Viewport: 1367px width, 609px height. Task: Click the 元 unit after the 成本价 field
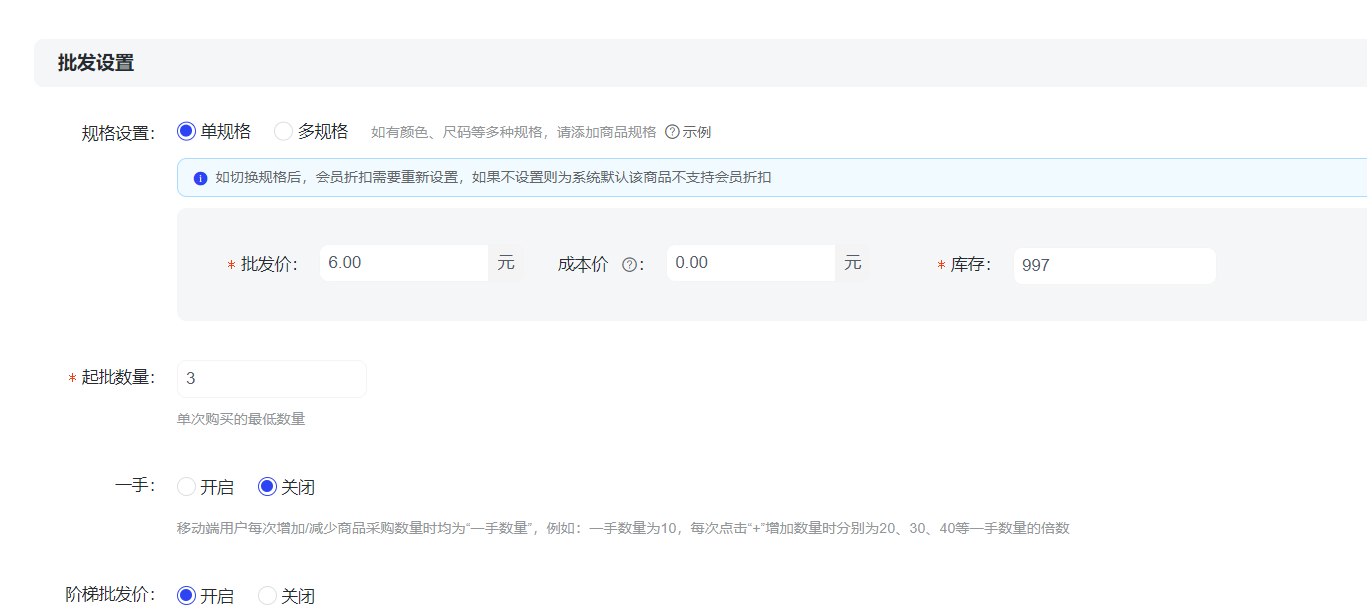pos(852,263)
